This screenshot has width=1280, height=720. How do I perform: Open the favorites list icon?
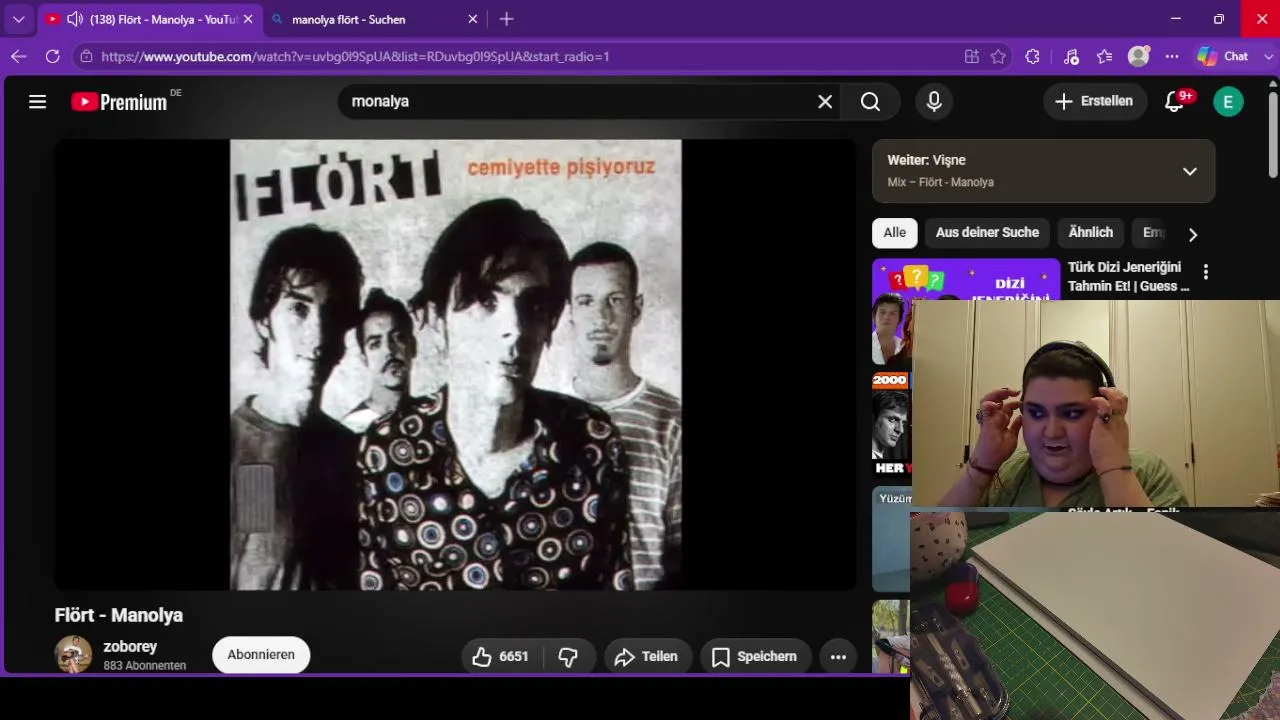[x=1104, y=57]
